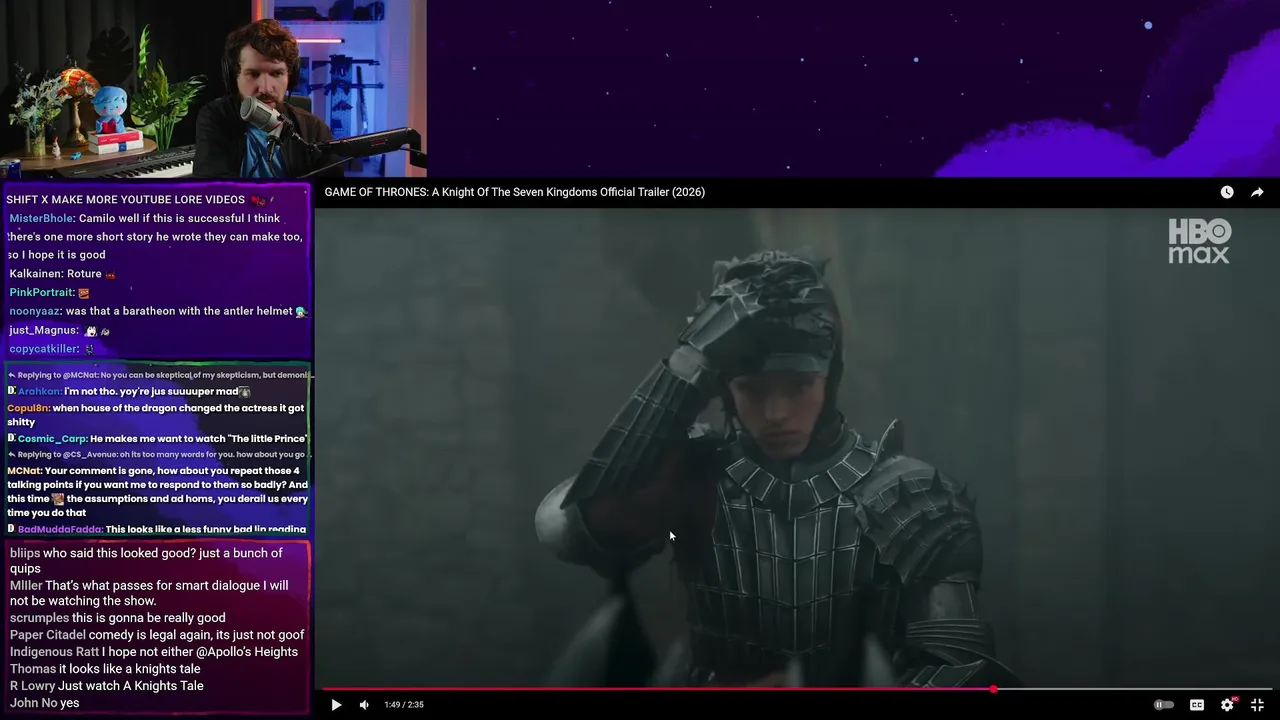
Task: Click scrumples' chat message
Action: click(117, 618)
